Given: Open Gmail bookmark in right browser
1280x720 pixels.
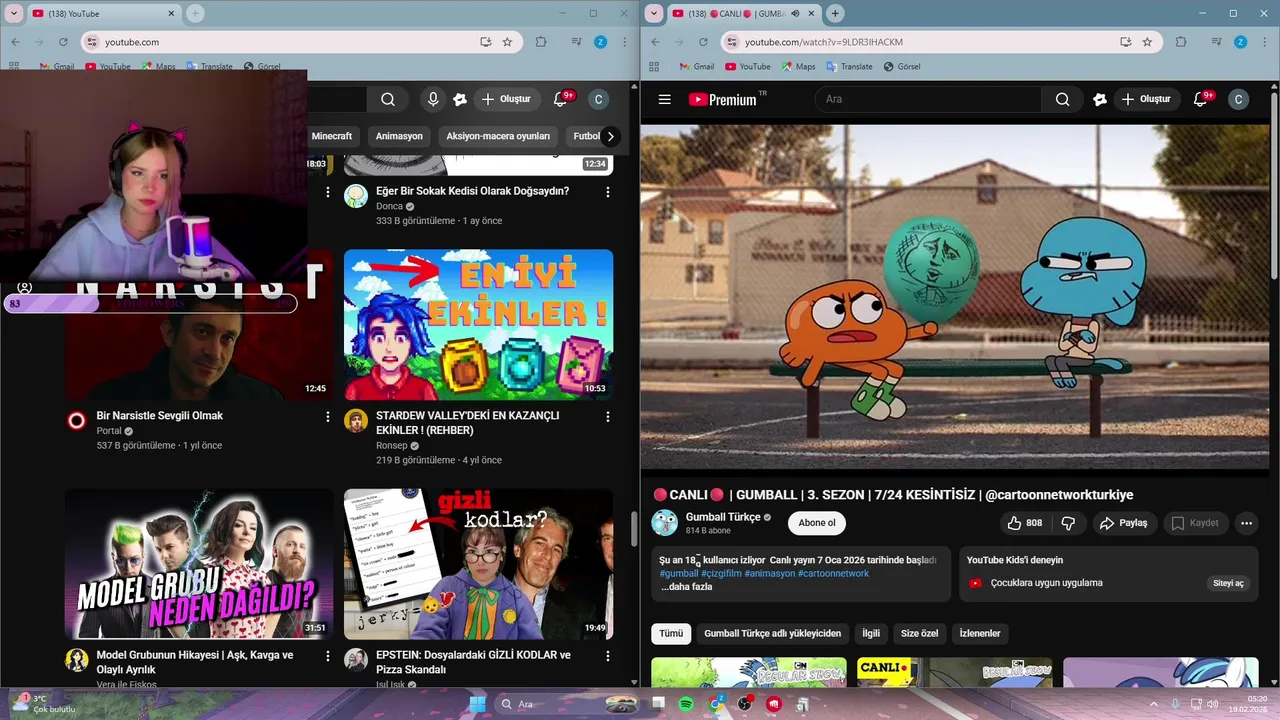Looking at the screenshot, I should coord(696,66).
